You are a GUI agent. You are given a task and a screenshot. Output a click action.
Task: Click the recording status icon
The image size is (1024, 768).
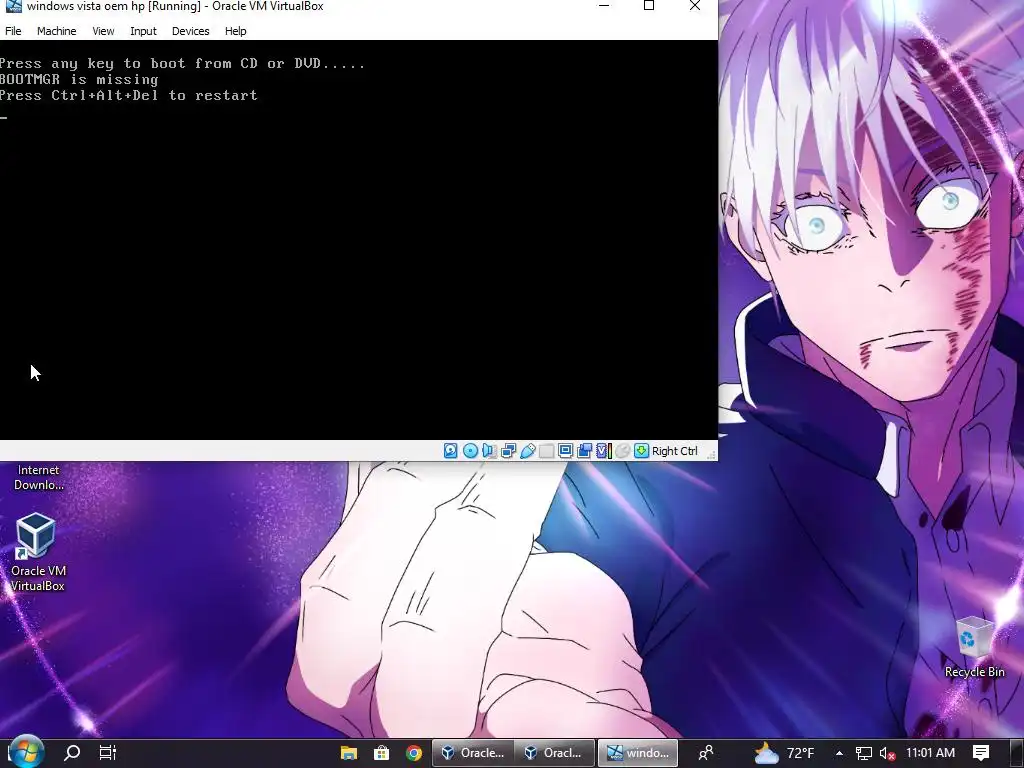(x=584, y=451)
